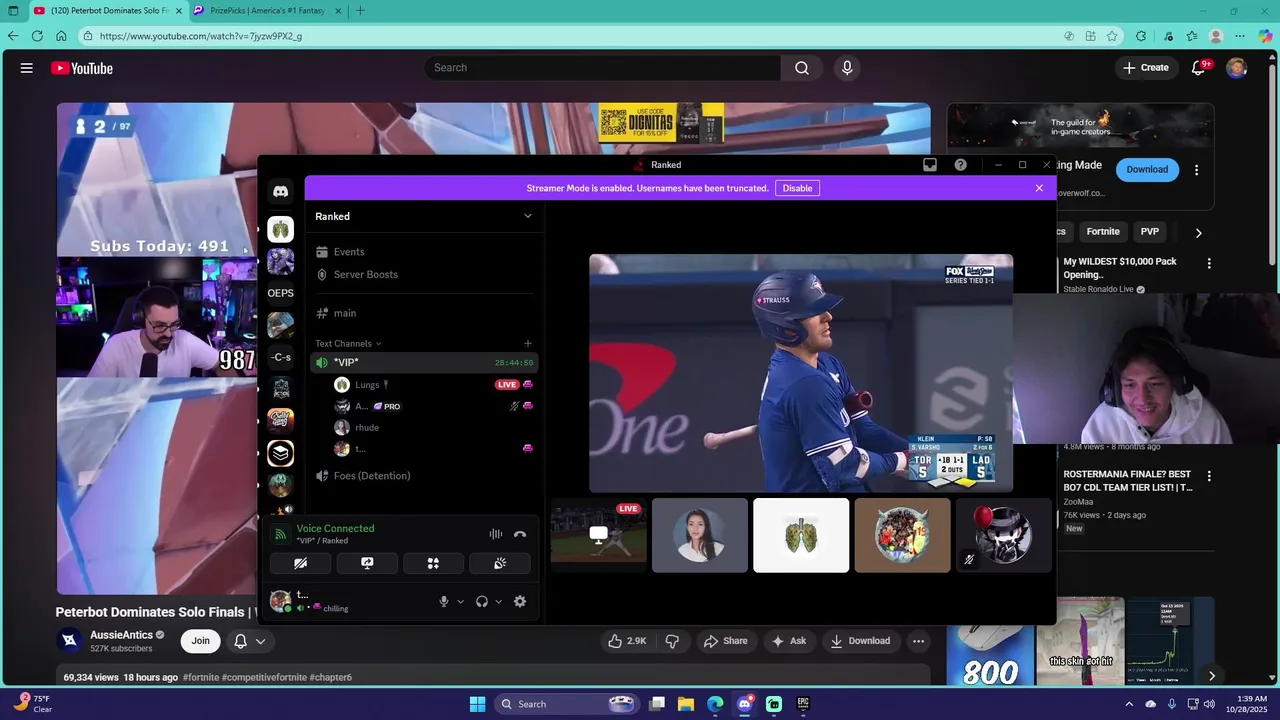Open the YouTube guide hamburger menu
Image resolution: width=1280 pixels, height=720 pixels.
coord(27,68)
